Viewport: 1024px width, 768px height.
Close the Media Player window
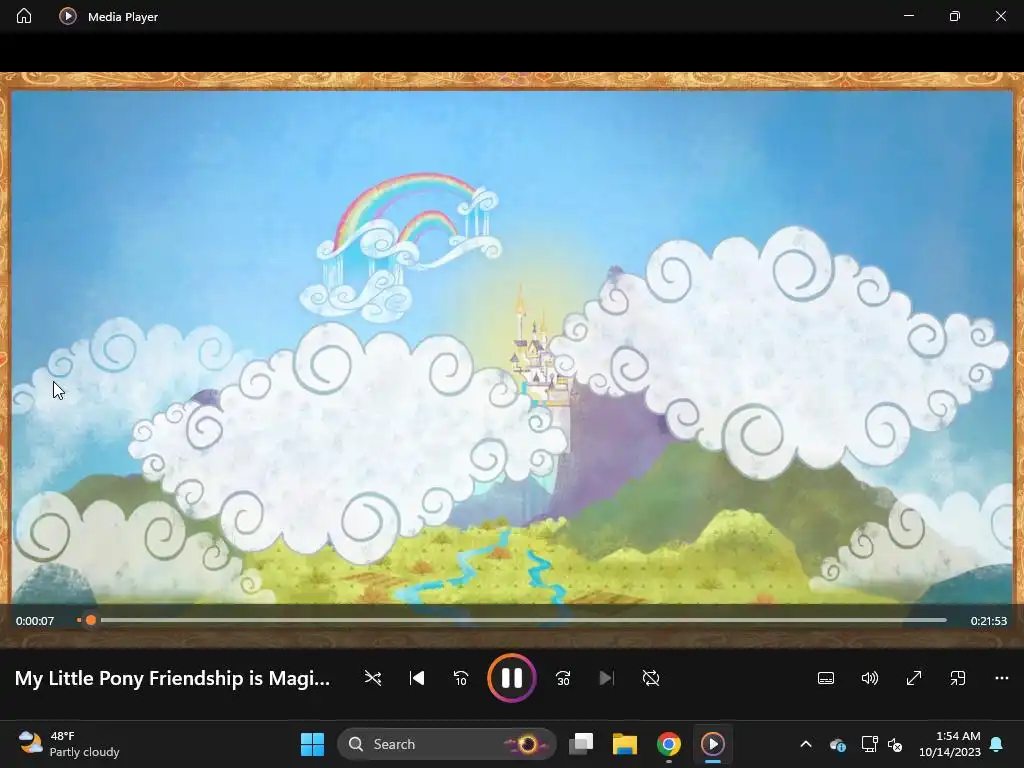(1000, 16)
